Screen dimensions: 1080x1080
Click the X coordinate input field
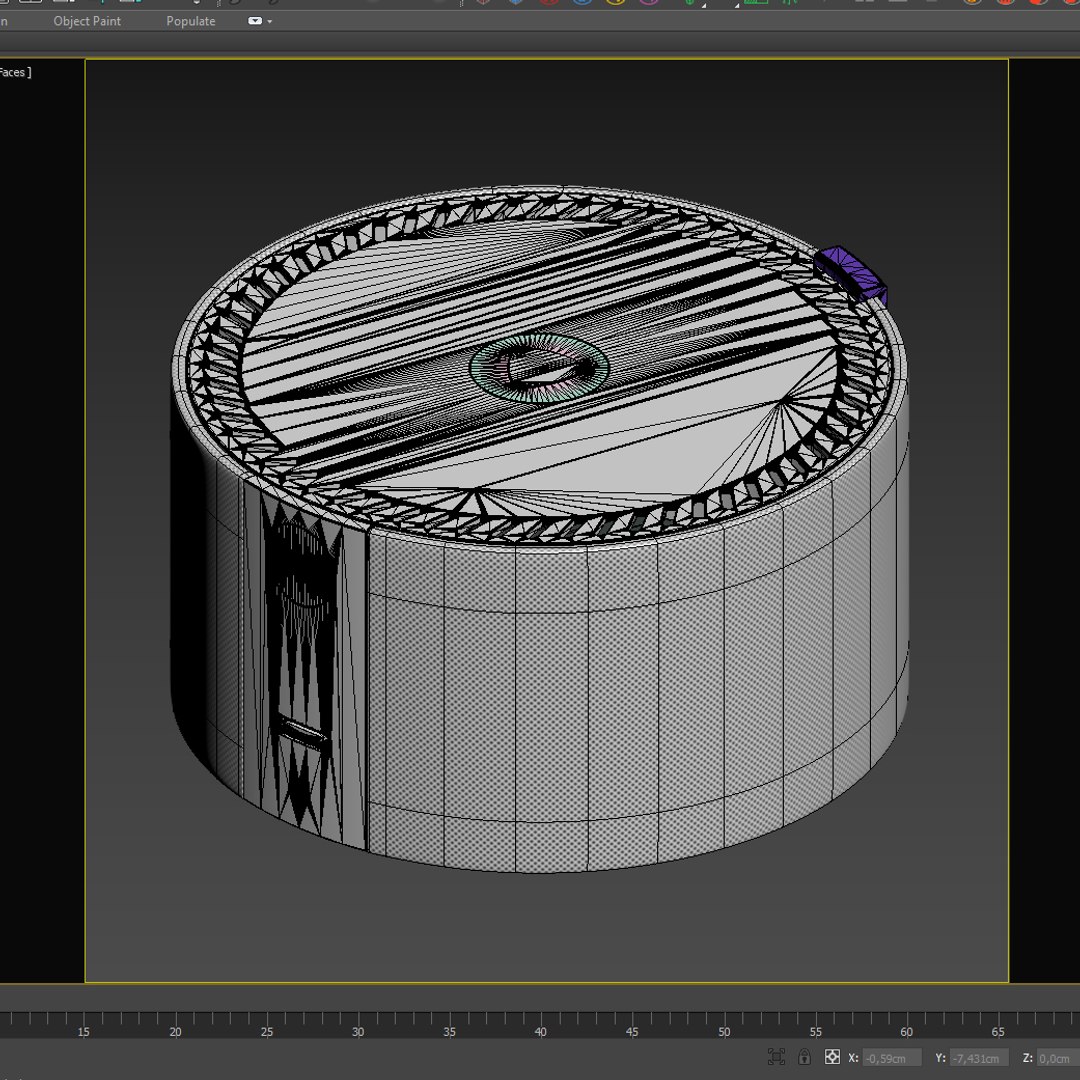click(890, 1058)
